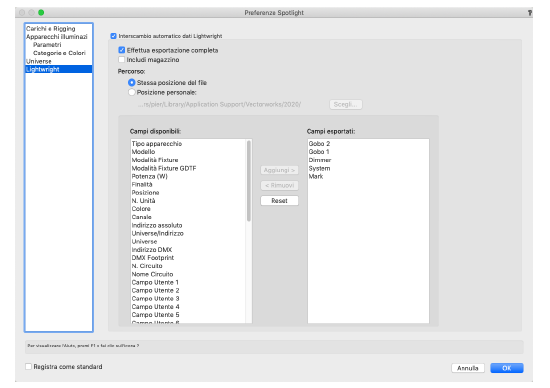Click the custom path text field
Image resolution: width=550 pixels, height=388 pixels.
[219, 104]
